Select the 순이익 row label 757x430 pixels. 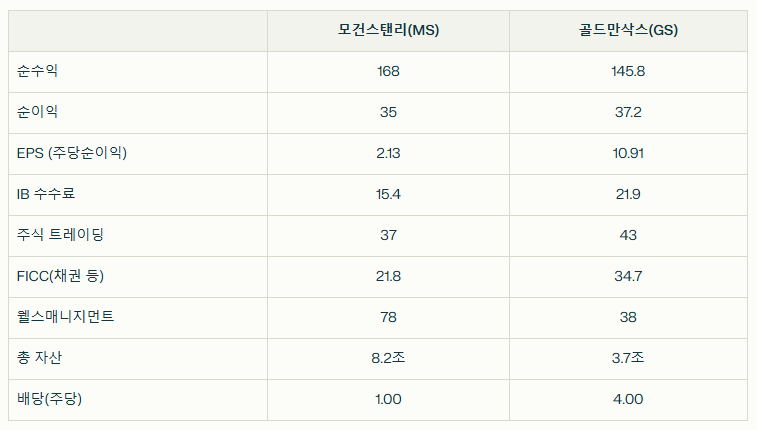point(37,112)
